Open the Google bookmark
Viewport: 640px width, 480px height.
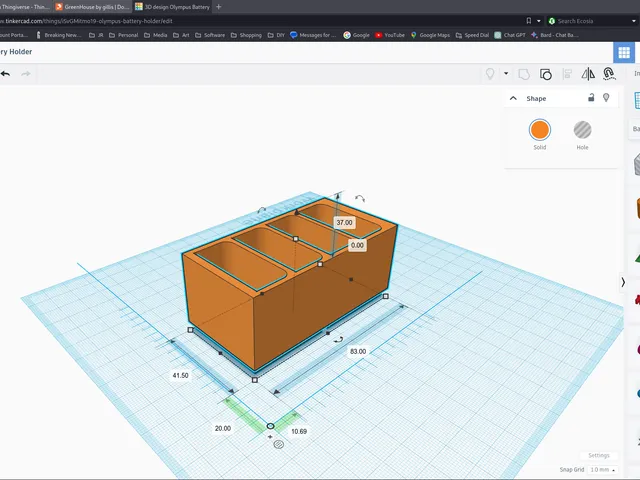356,35
